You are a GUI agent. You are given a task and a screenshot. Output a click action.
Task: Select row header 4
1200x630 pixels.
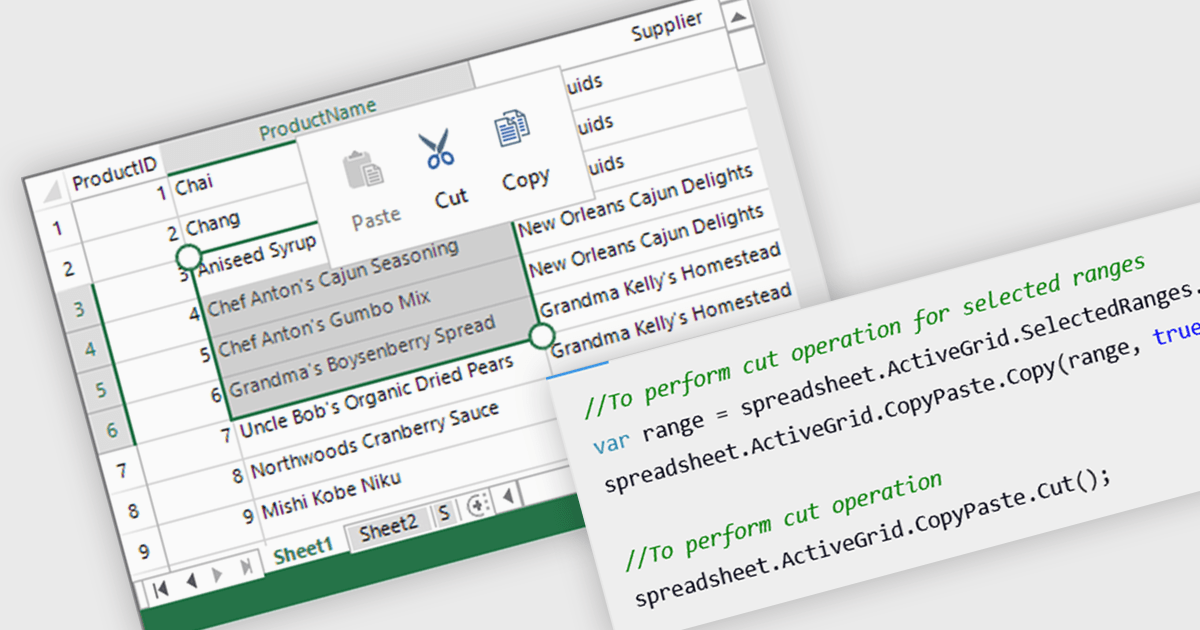point(90,349)
